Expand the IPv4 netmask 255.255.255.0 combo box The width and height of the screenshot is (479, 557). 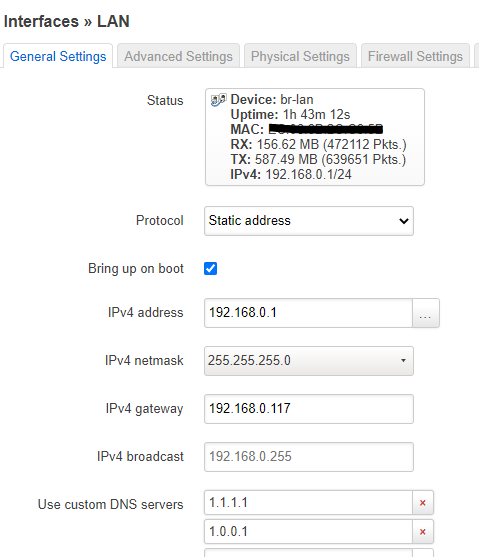pyautogui.click(x=309, y=361)
